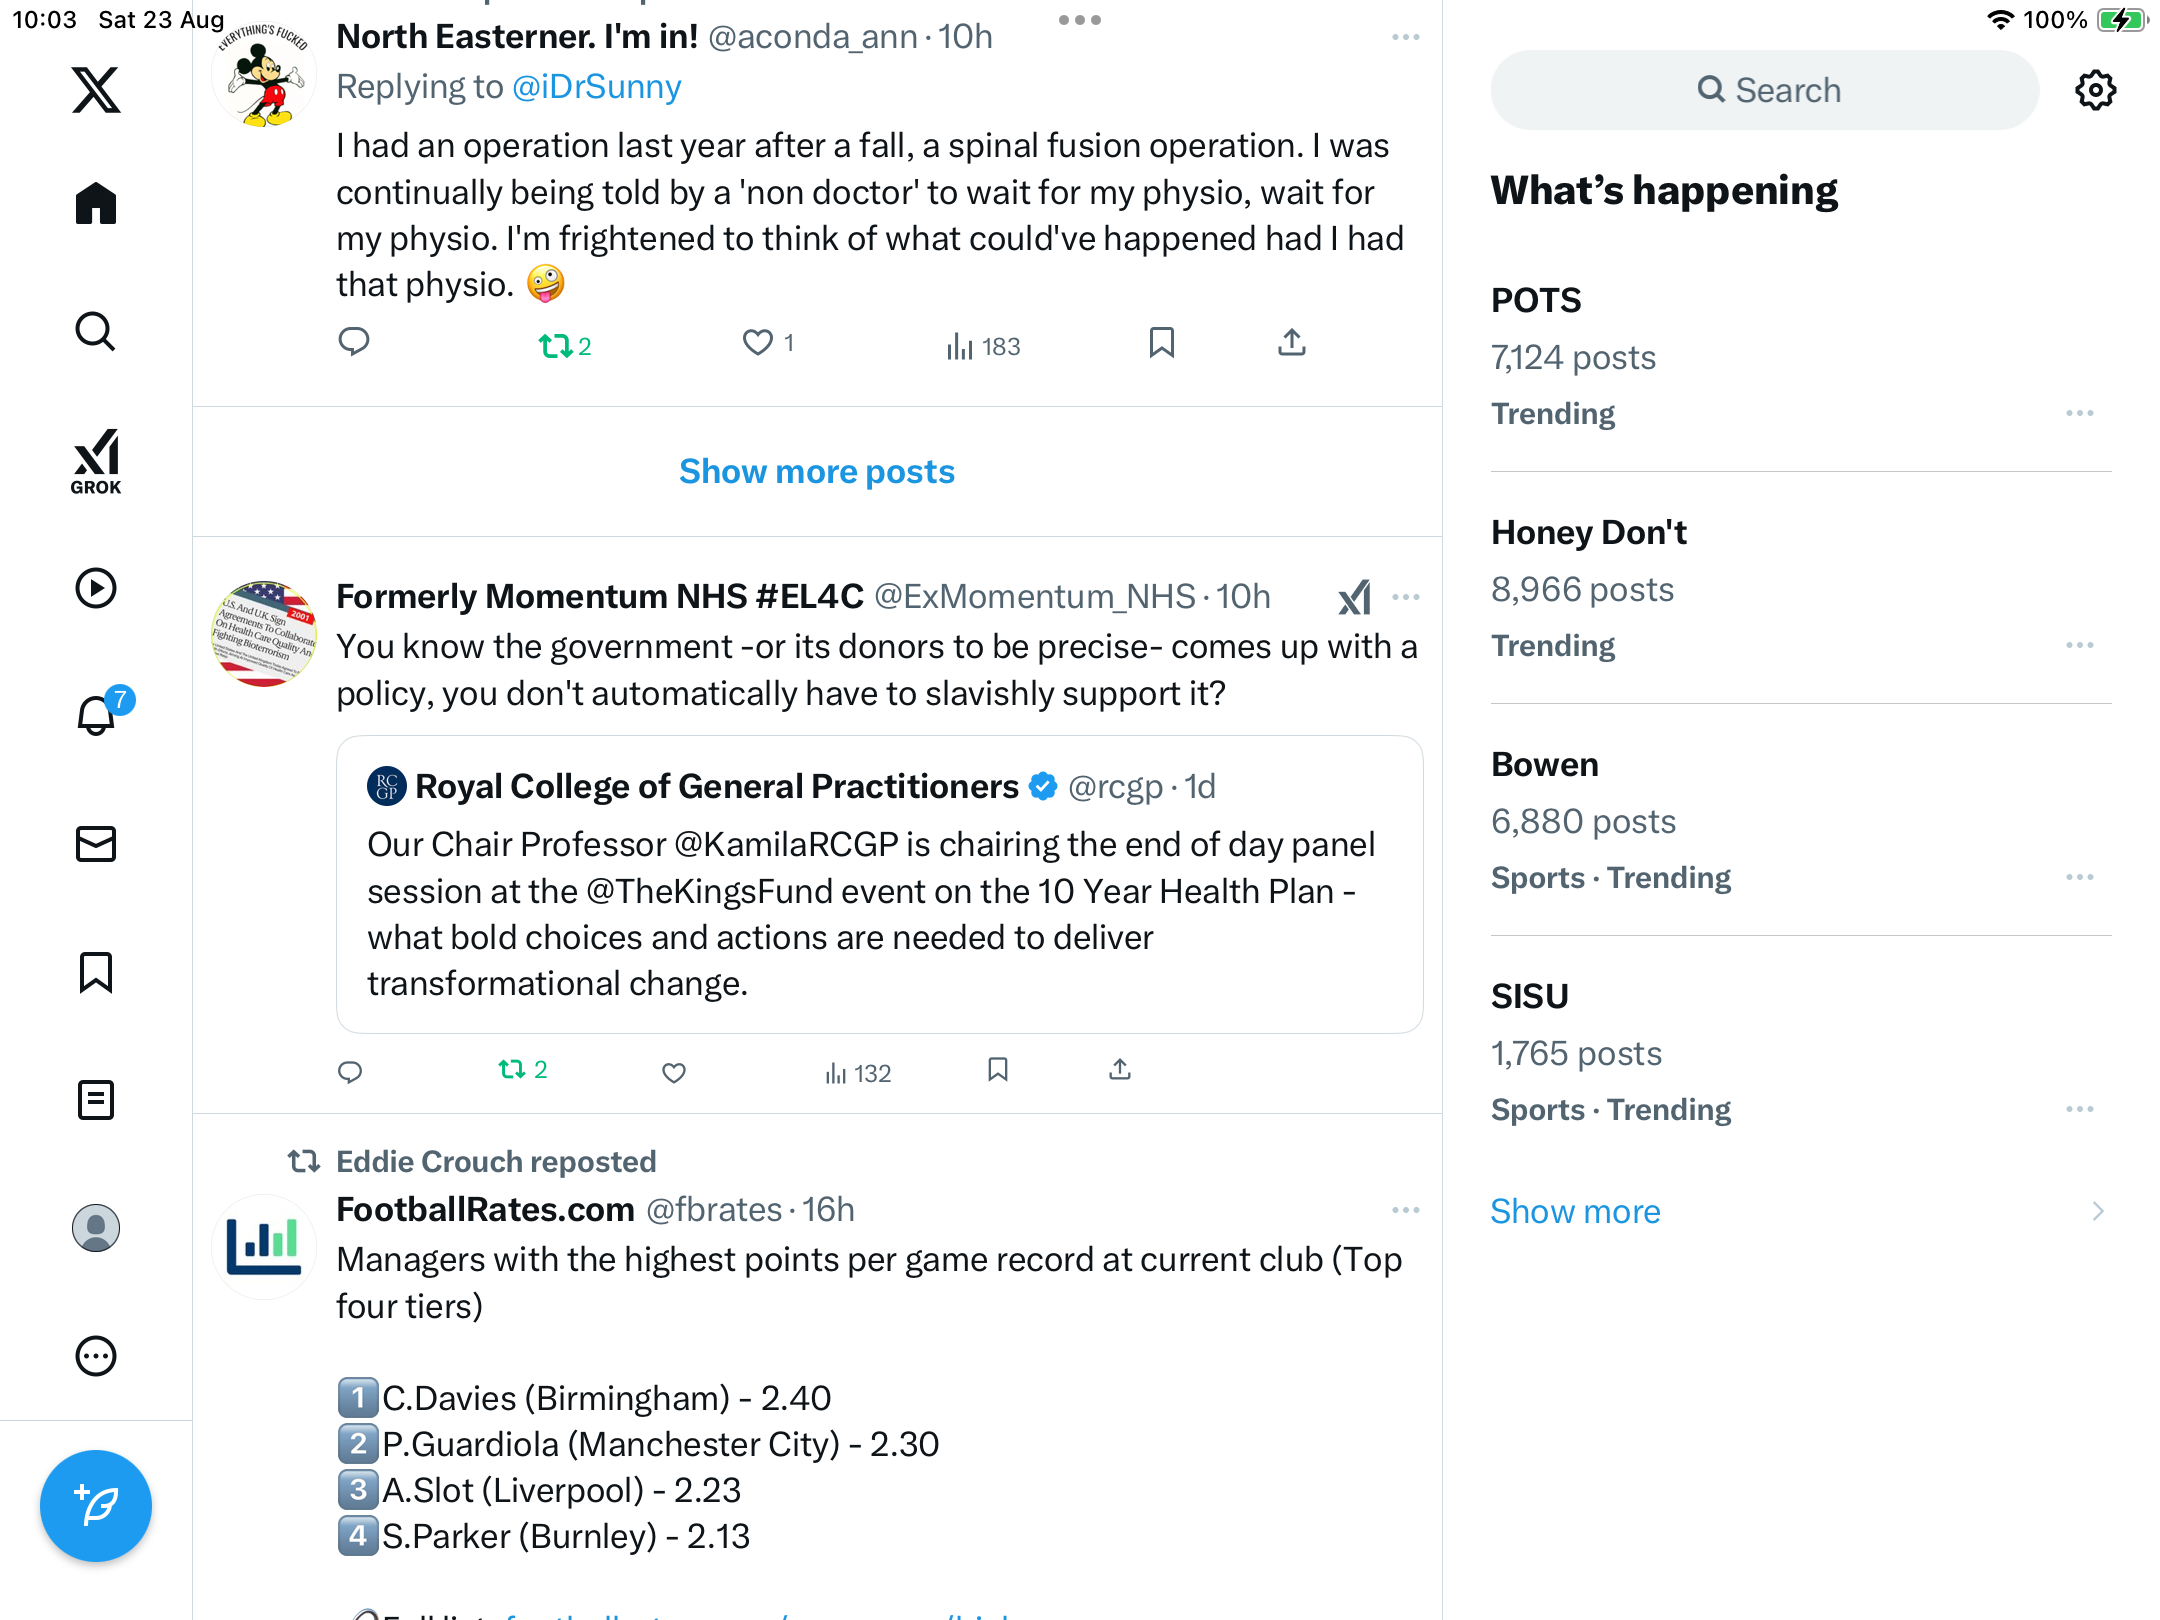This screenshot has width=2160, height=1620.
Task: Open Direct Messages envelope icon
Action: (x=96, y=844)
